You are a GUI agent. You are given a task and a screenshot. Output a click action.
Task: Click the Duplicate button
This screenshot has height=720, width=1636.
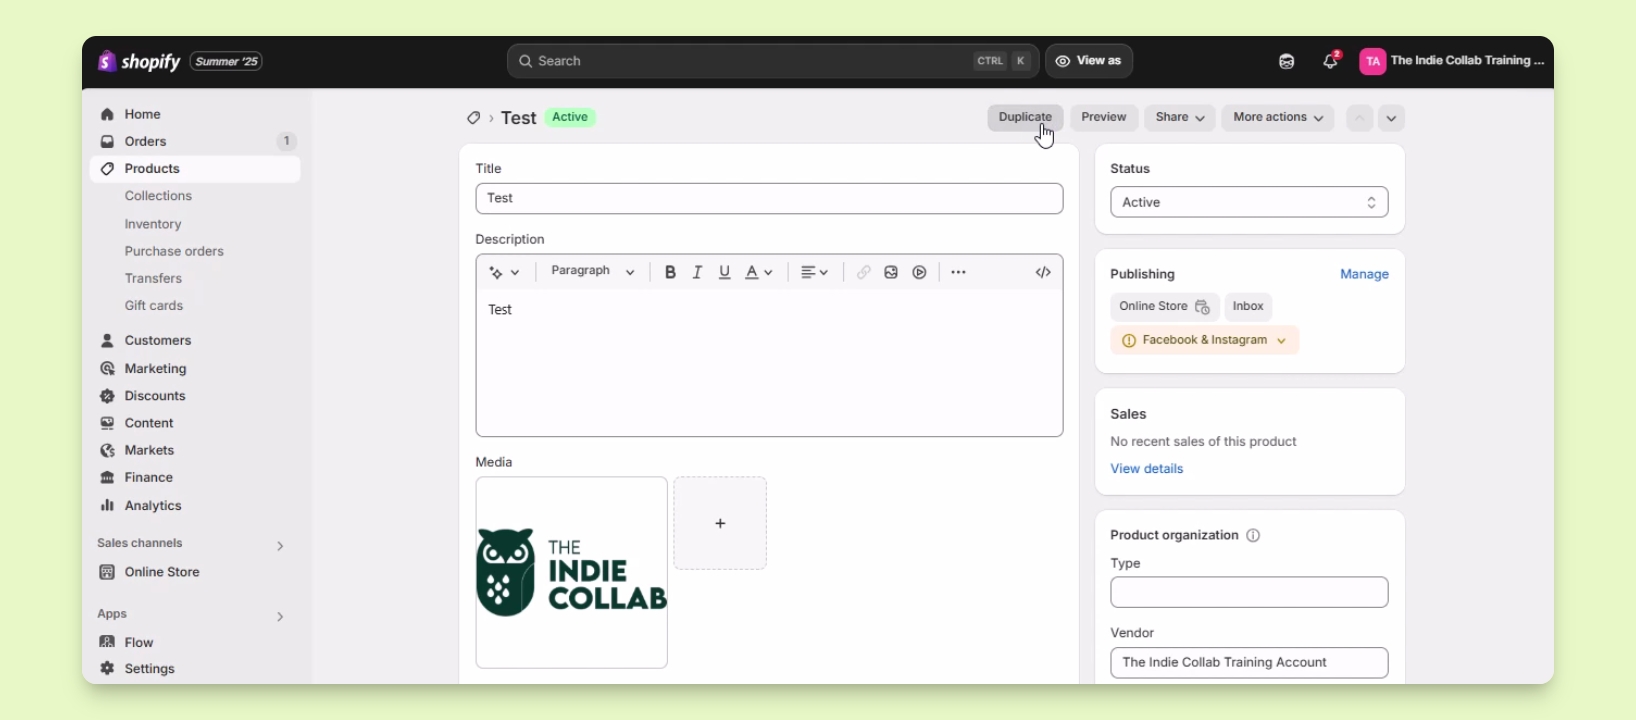point(1025,118)
